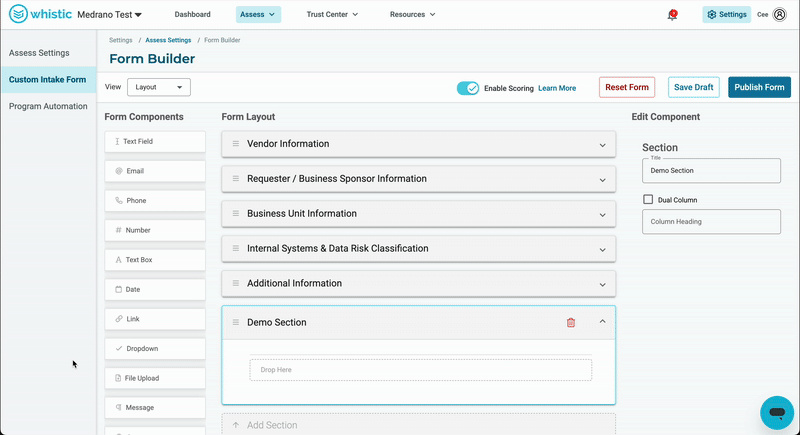Open the Settings button

[x=727, y=14]
